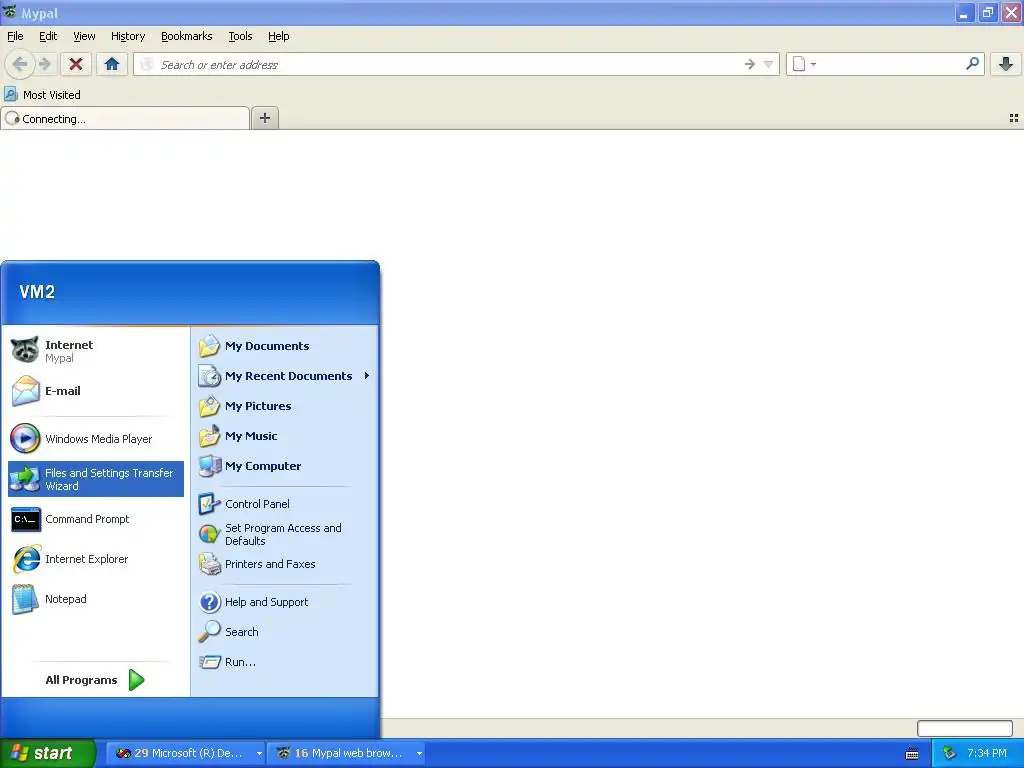Open the Home page button
Image resolution: width=1024 pixels, height=768 pixels.
pyautogui.click(x=112, y=64)
